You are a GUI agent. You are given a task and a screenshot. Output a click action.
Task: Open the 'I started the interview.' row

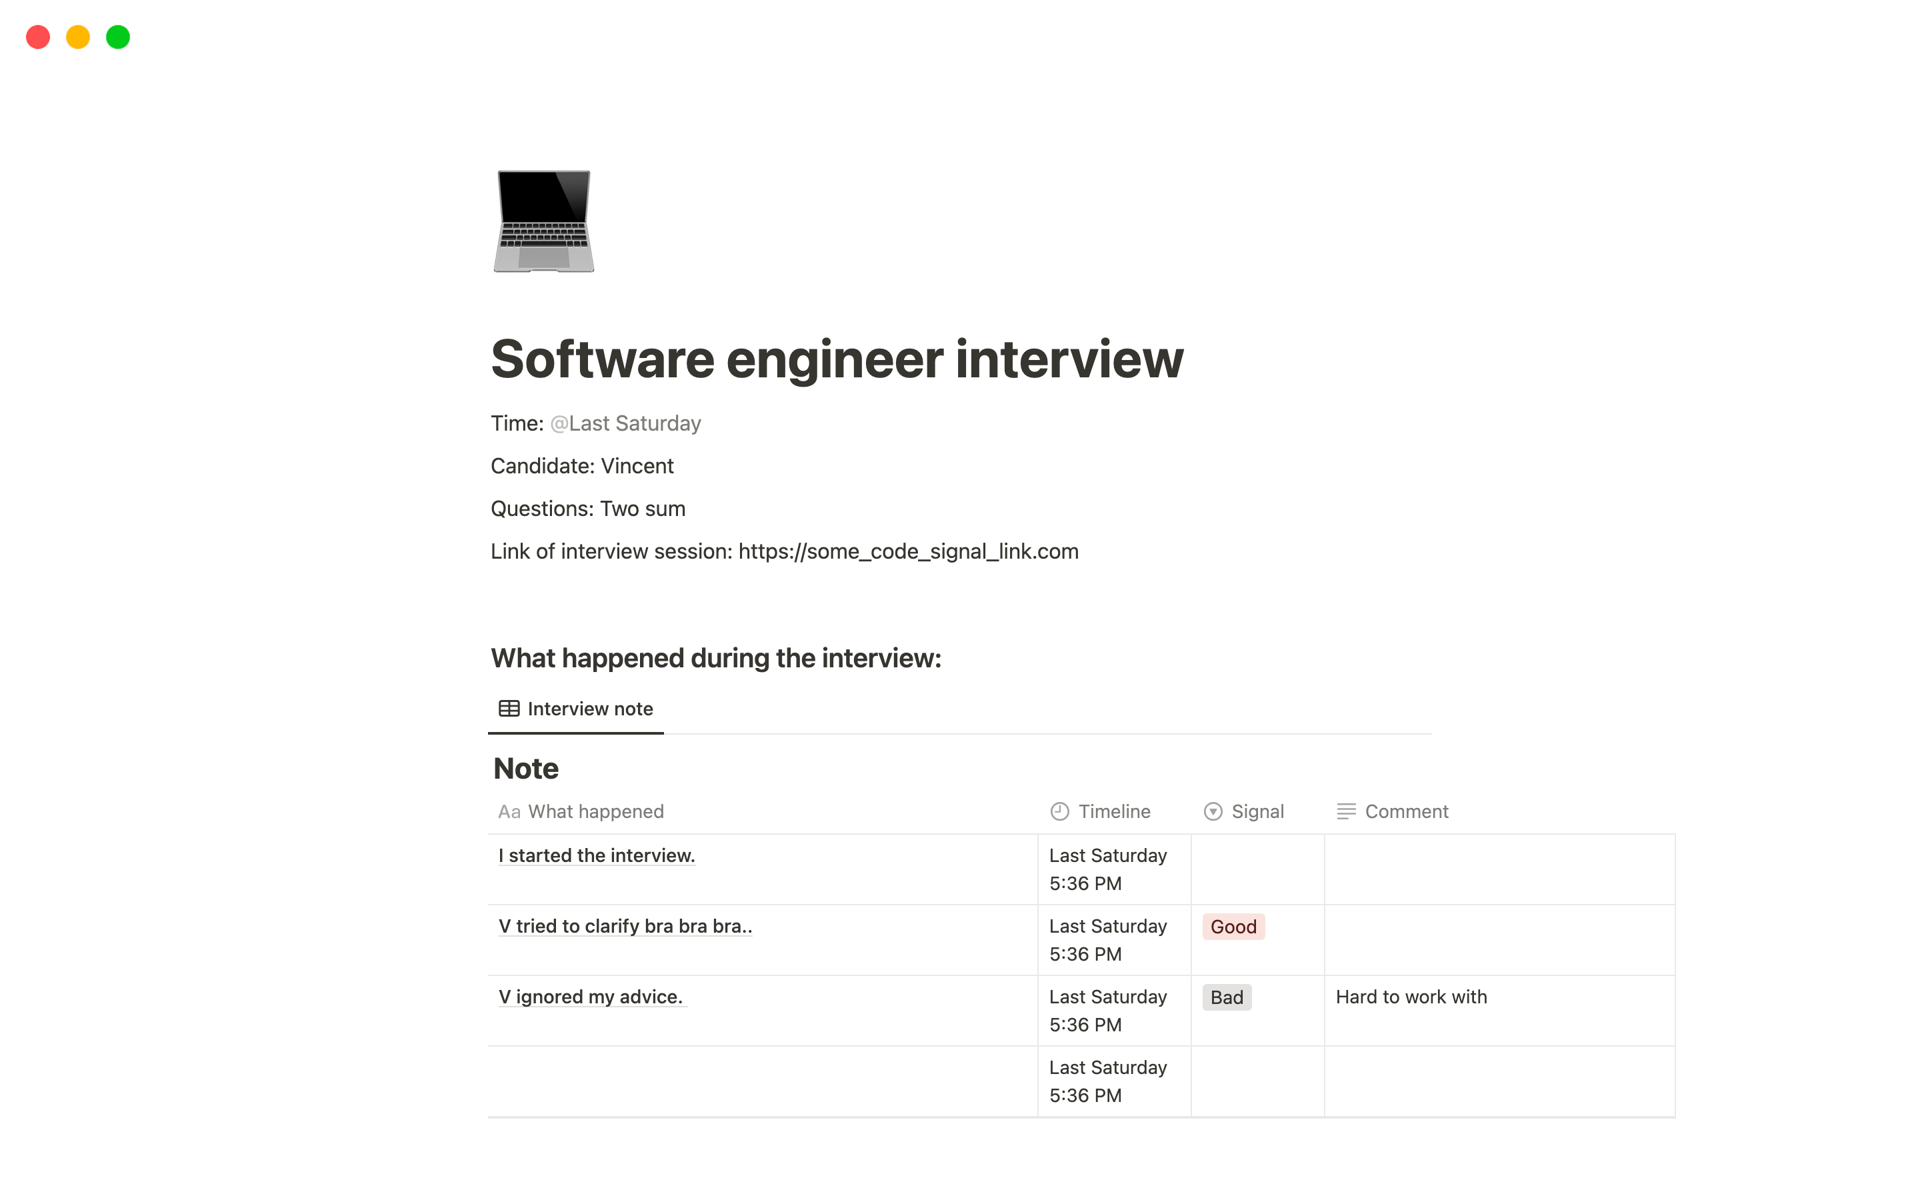pyautogui.click(x=597, y=856)
